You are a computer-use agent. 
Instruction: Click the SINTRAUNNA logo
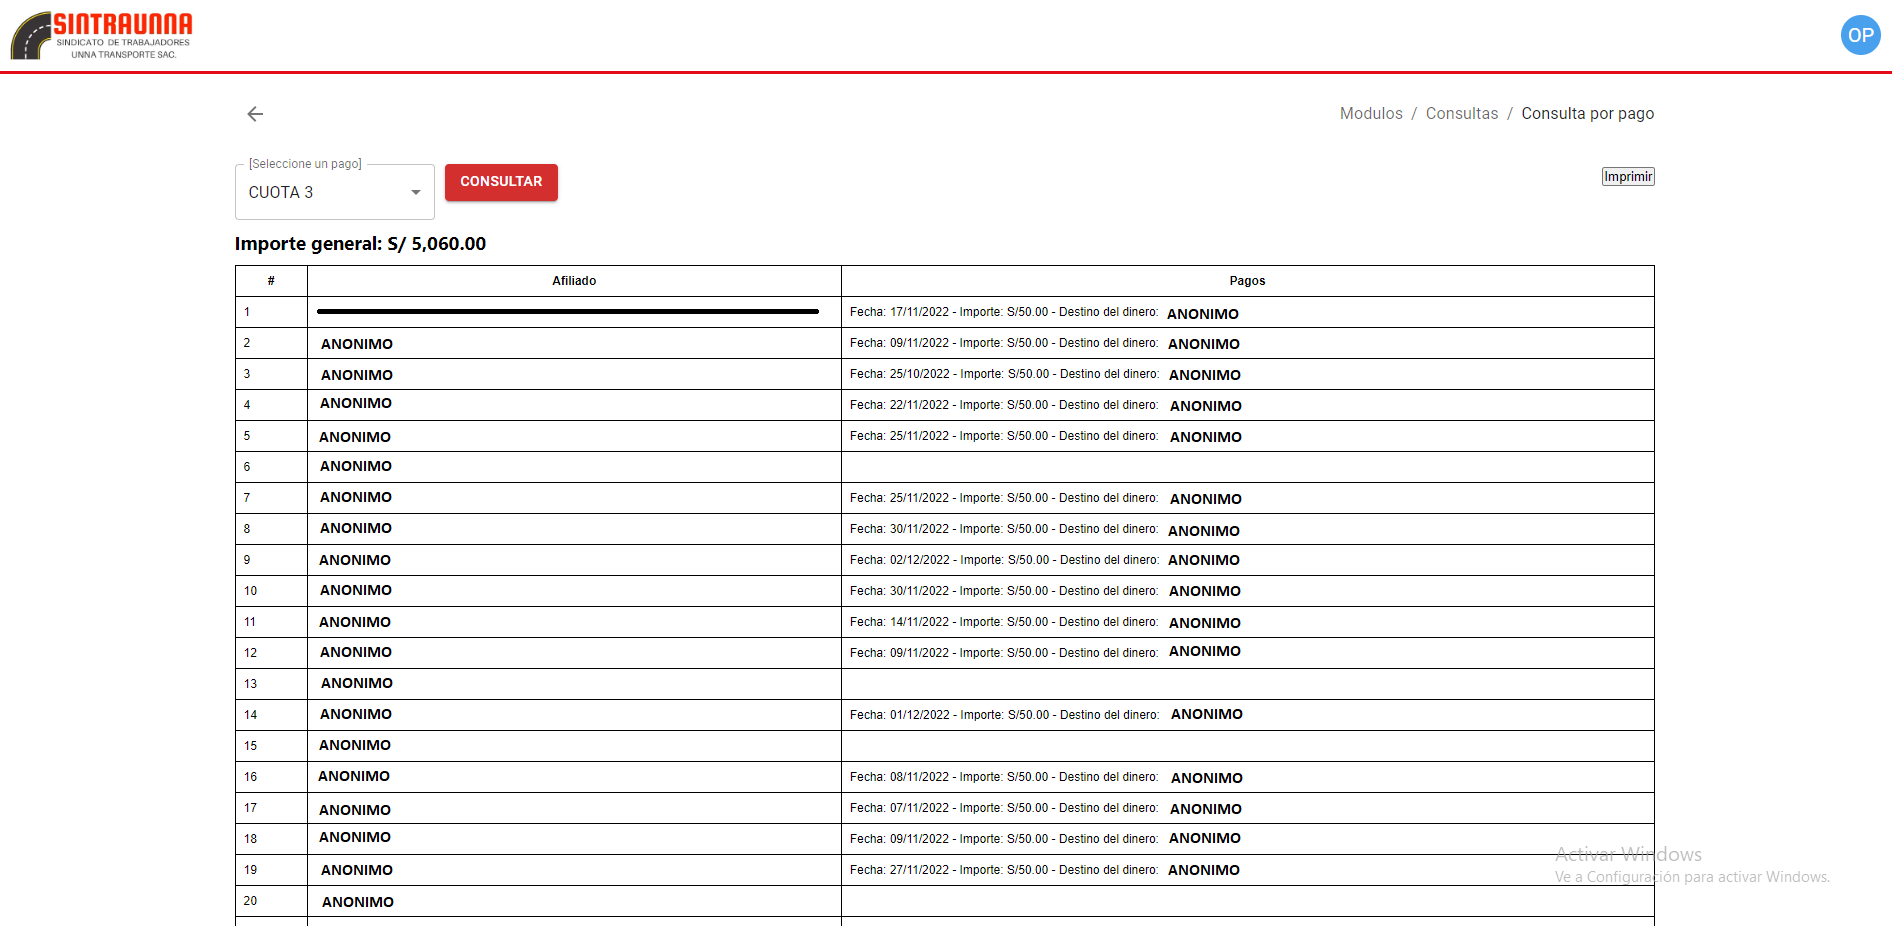[x=102, y=36]
